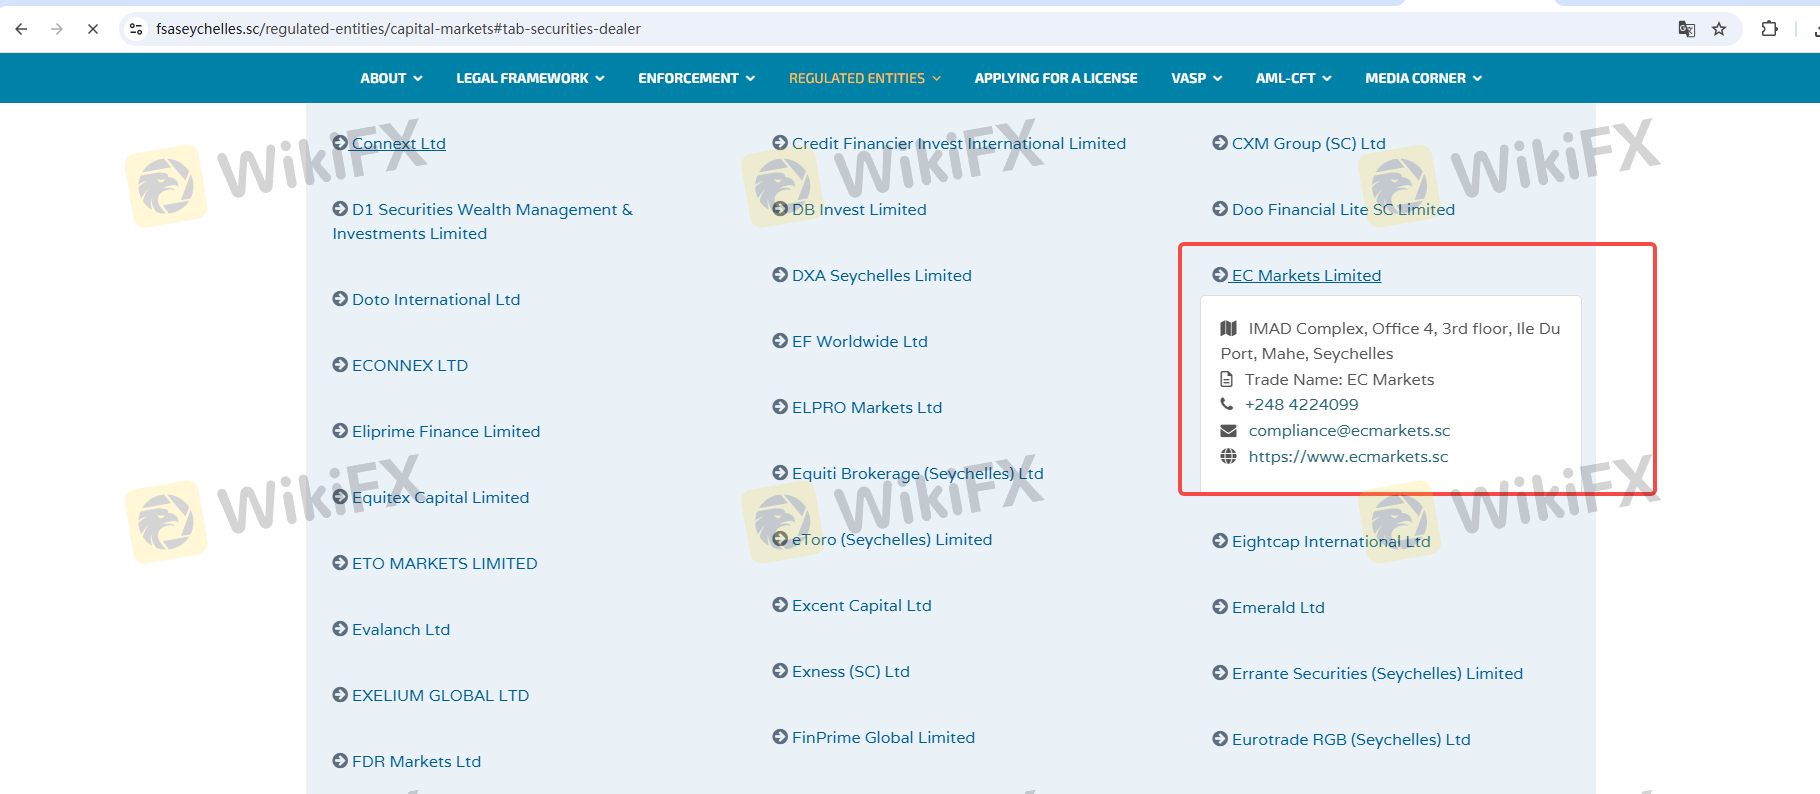
Task: Click the globe icon beside ecmarkets.sc
Action: point(1229,456)
